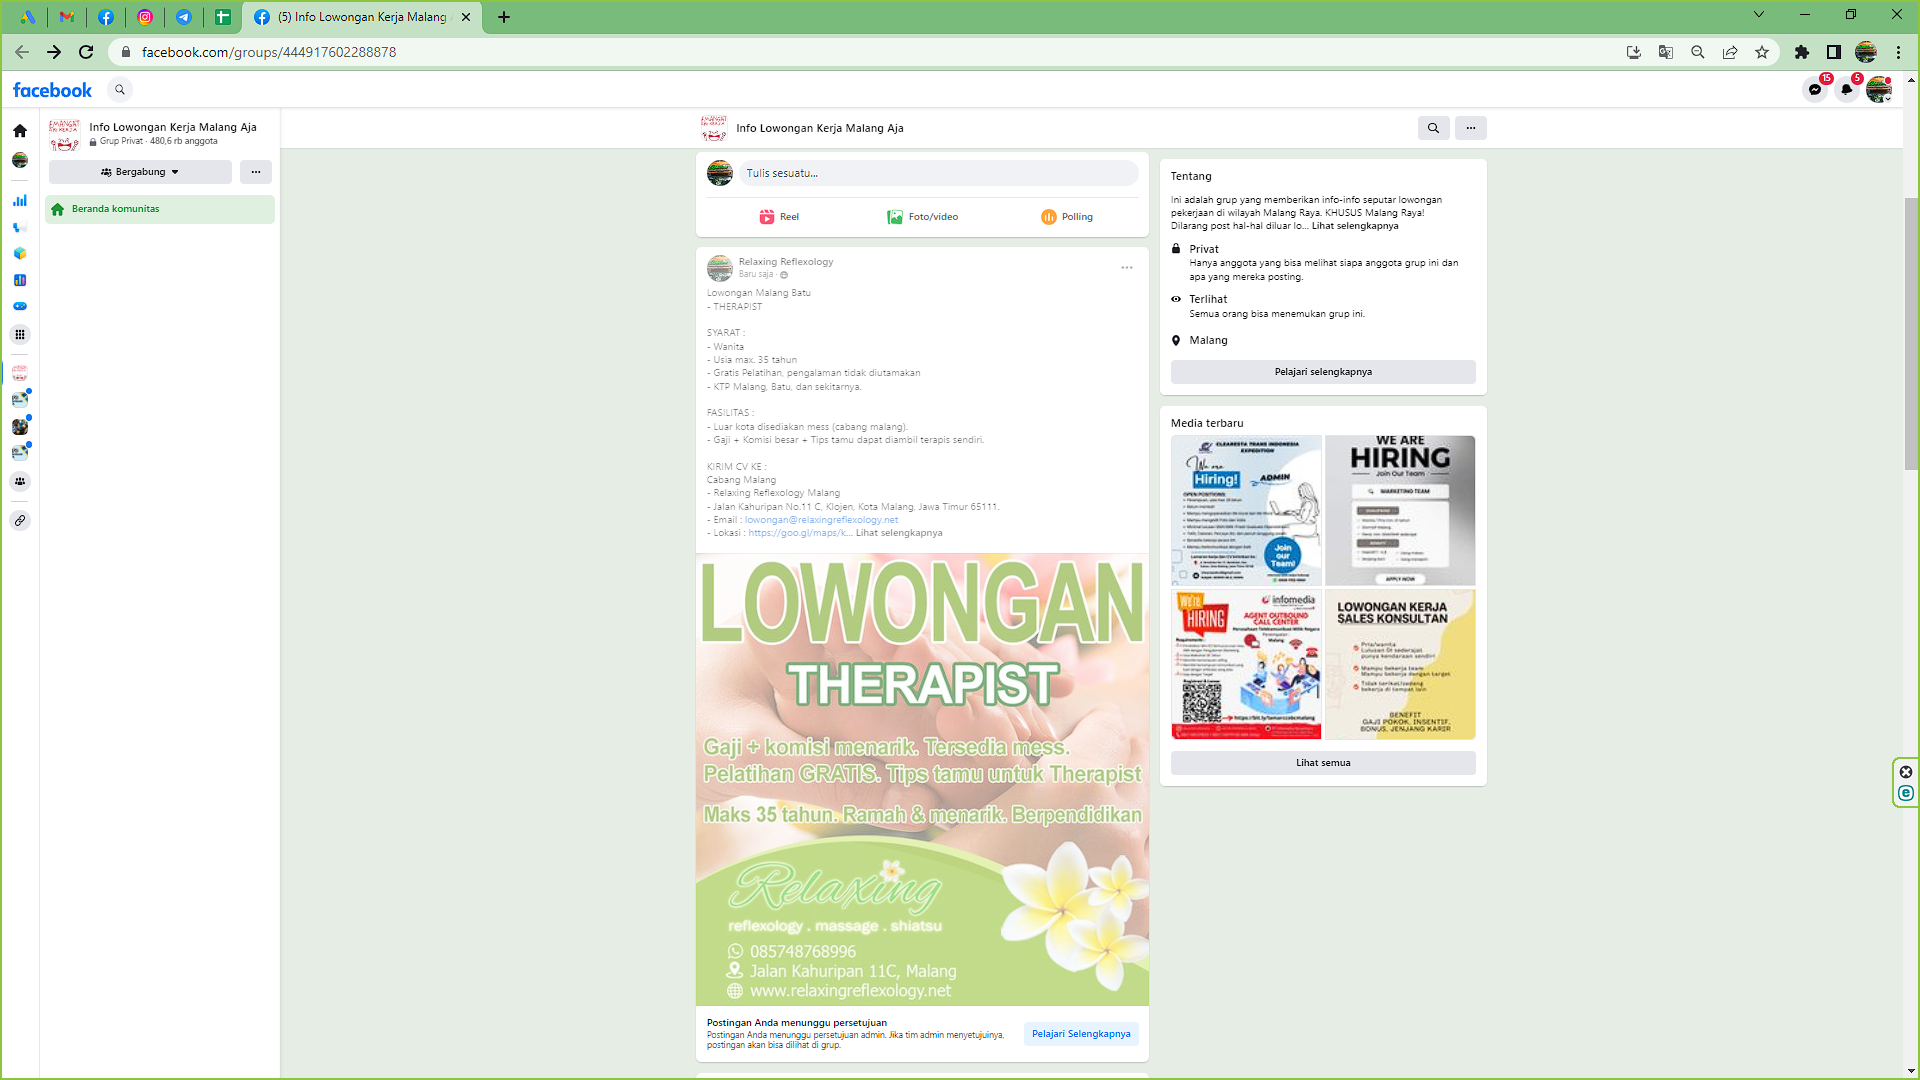Open the Facebook home icon in left rail
This screenshot has width=1920, height=1080.
tap(20, 131)
